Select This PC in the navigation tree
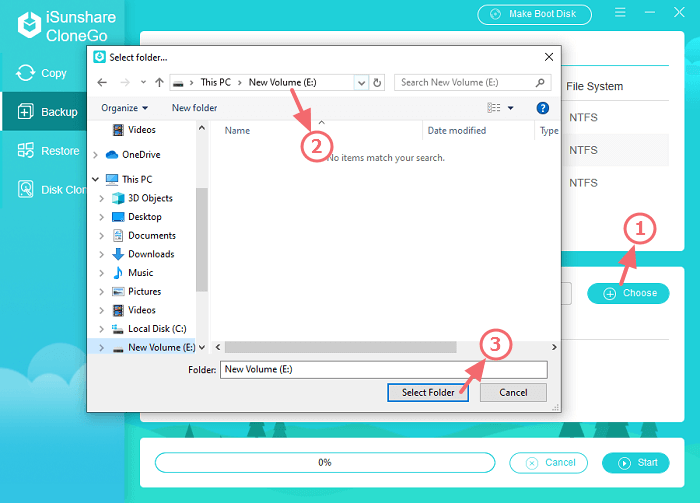Image resolution: width=700 pixels, height=503 pixels. (x=129, y=179)
